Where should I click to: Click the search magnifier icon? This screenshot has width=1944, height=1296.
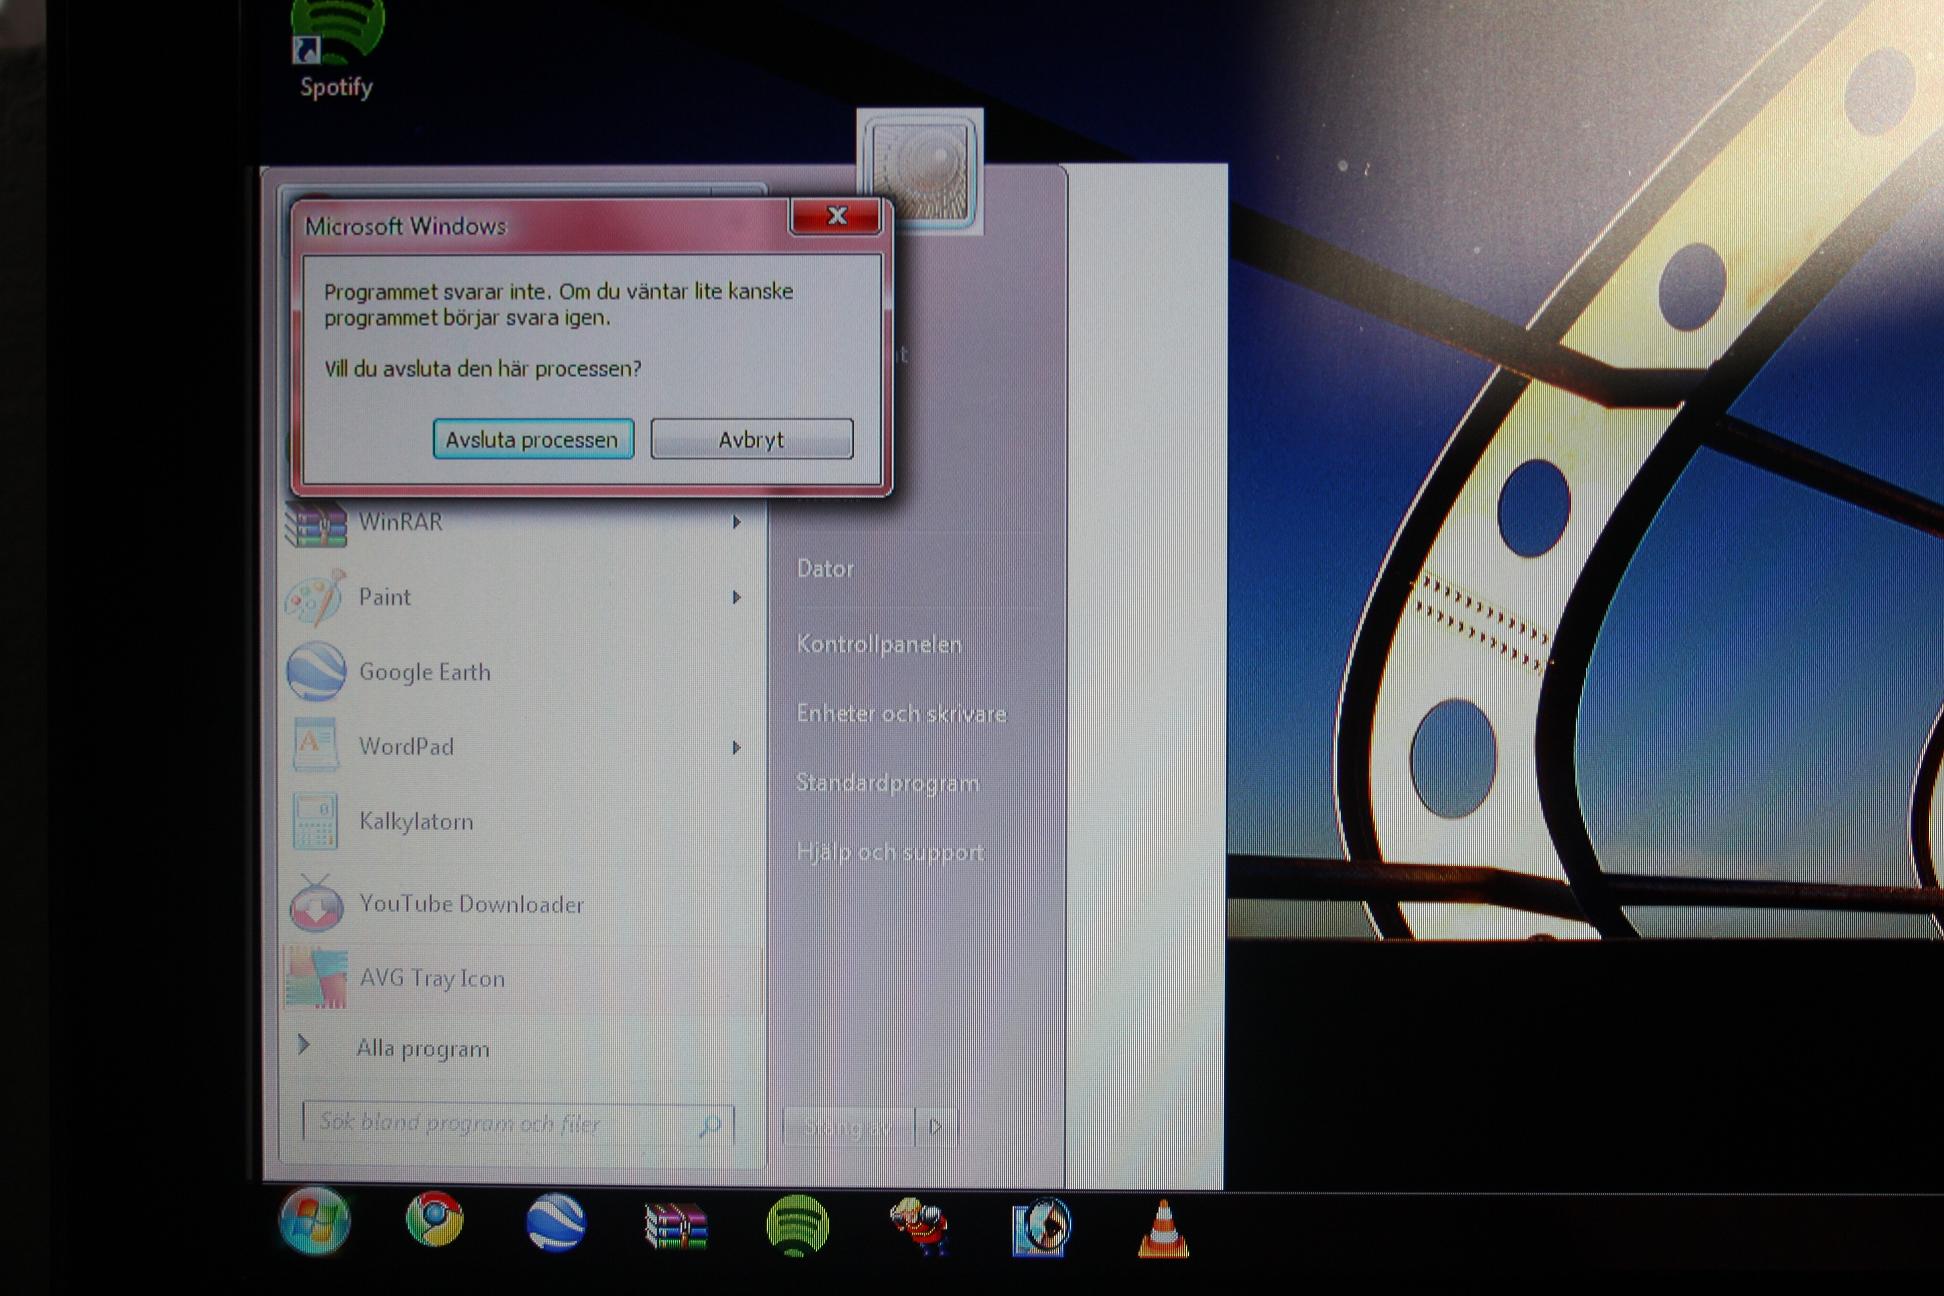point(709,1126)
